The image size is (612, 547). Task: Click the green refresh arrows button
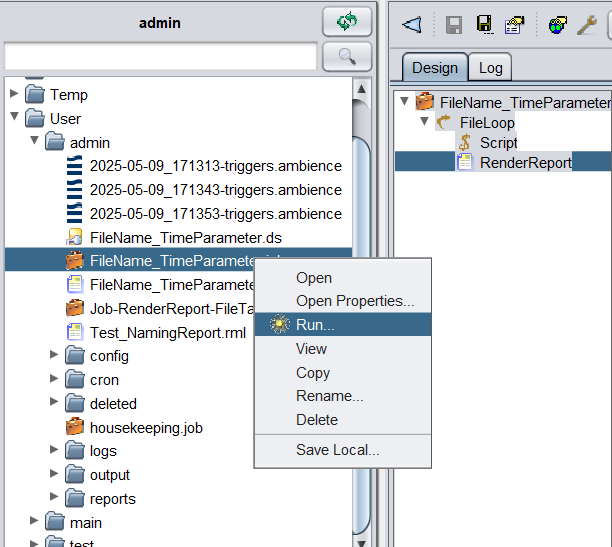point(347,21)
